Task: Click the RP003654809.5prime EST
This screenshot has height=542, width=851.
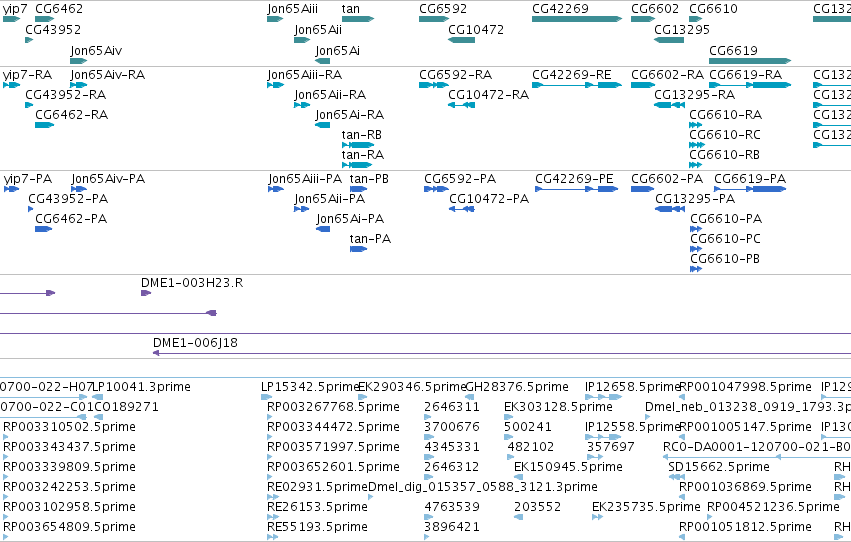Action: tap(5, 538)
